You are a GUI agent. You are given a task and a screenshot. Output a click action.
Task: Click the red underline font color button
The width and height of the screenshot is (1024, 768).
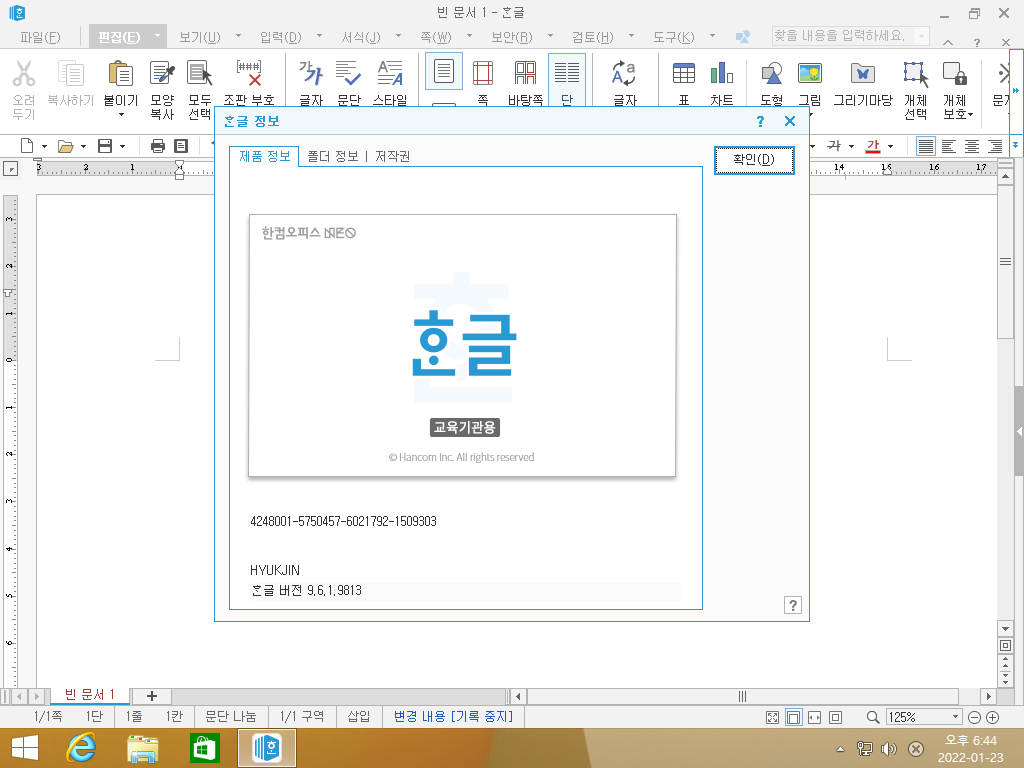873,146
